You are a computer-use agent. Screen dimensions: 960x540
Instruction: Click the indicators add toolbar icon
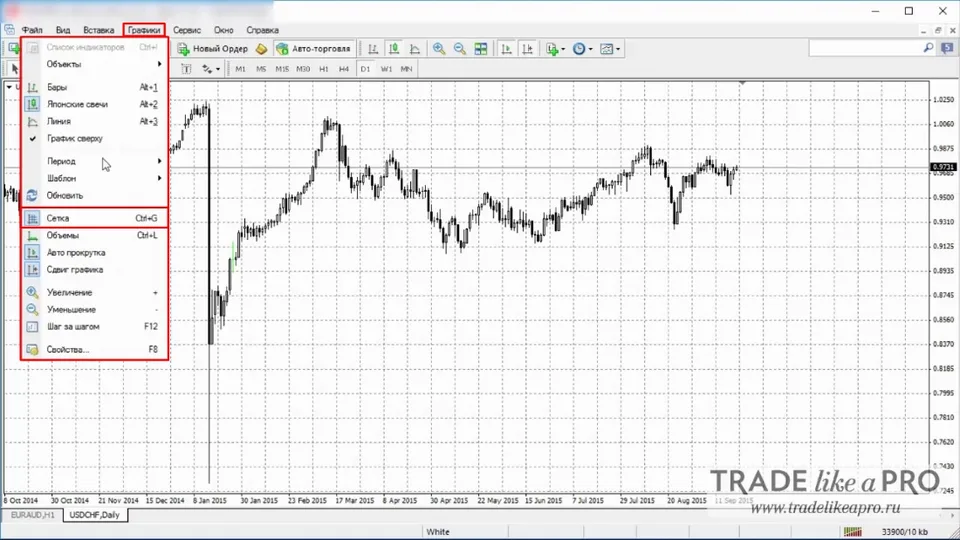coord(552,49)
